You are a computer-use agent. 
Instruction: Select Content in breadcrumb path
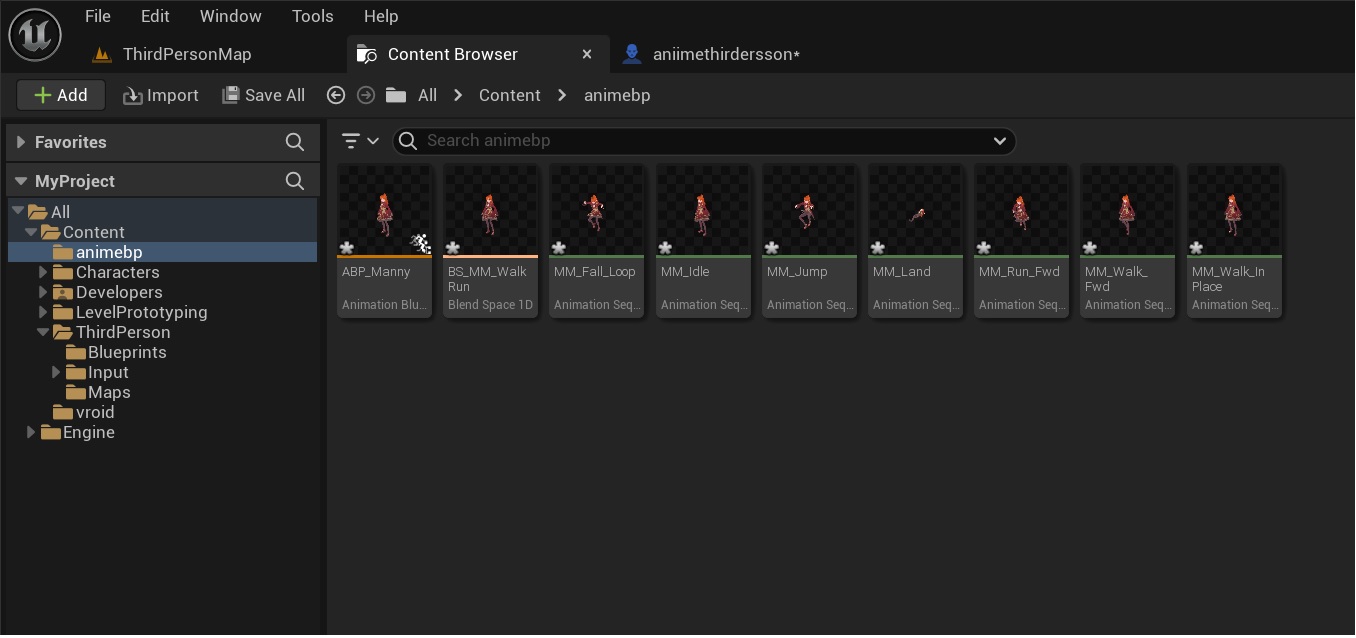[509, 95]
